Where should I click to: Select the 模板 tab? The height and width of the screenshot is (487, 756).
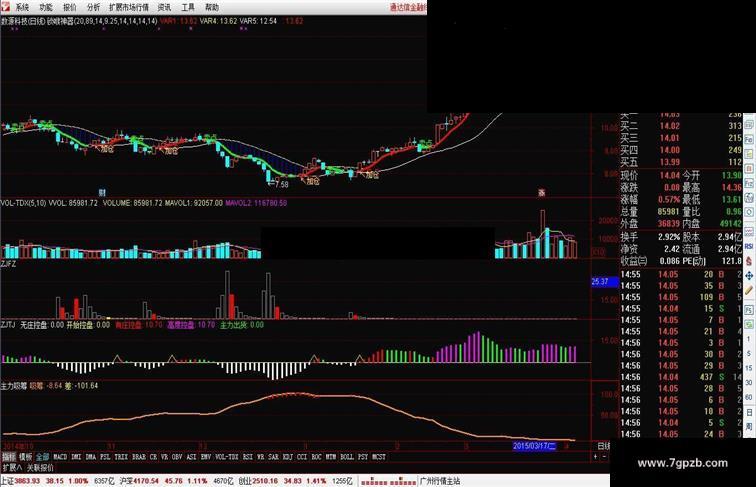[x=26, y=456]
